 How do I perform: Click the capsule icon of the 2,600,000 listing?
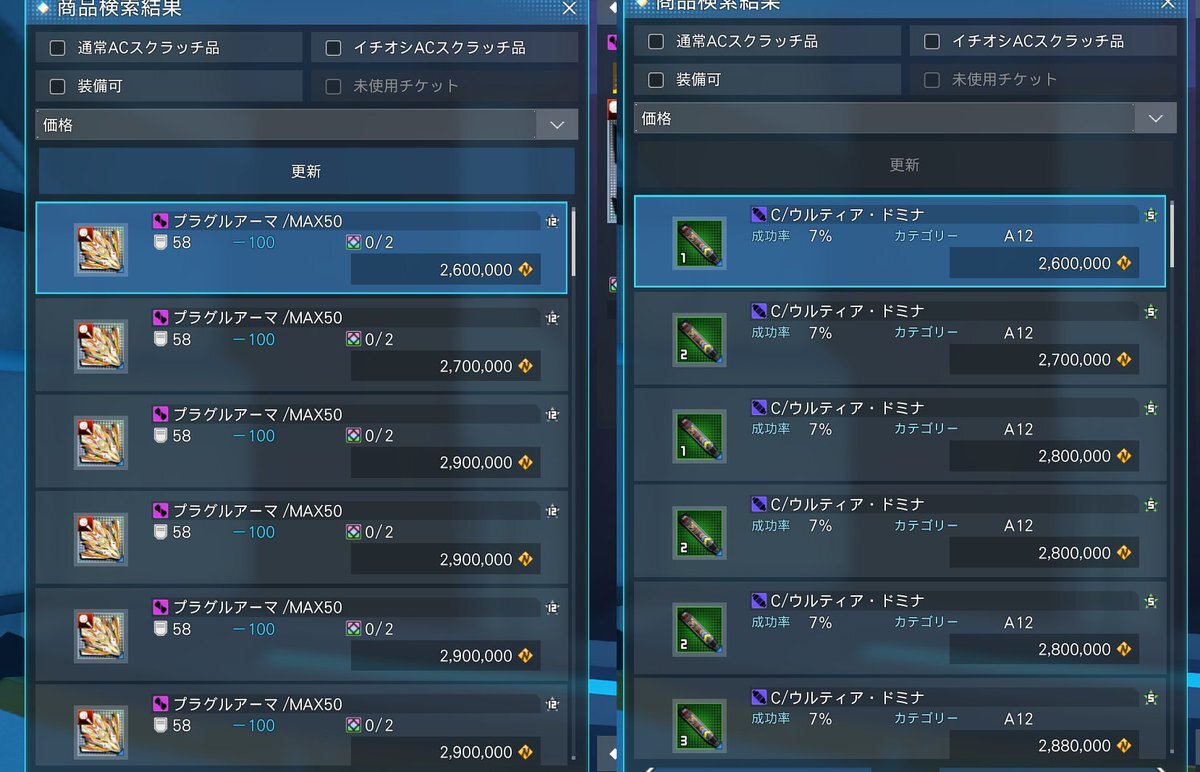pos(699,243)
